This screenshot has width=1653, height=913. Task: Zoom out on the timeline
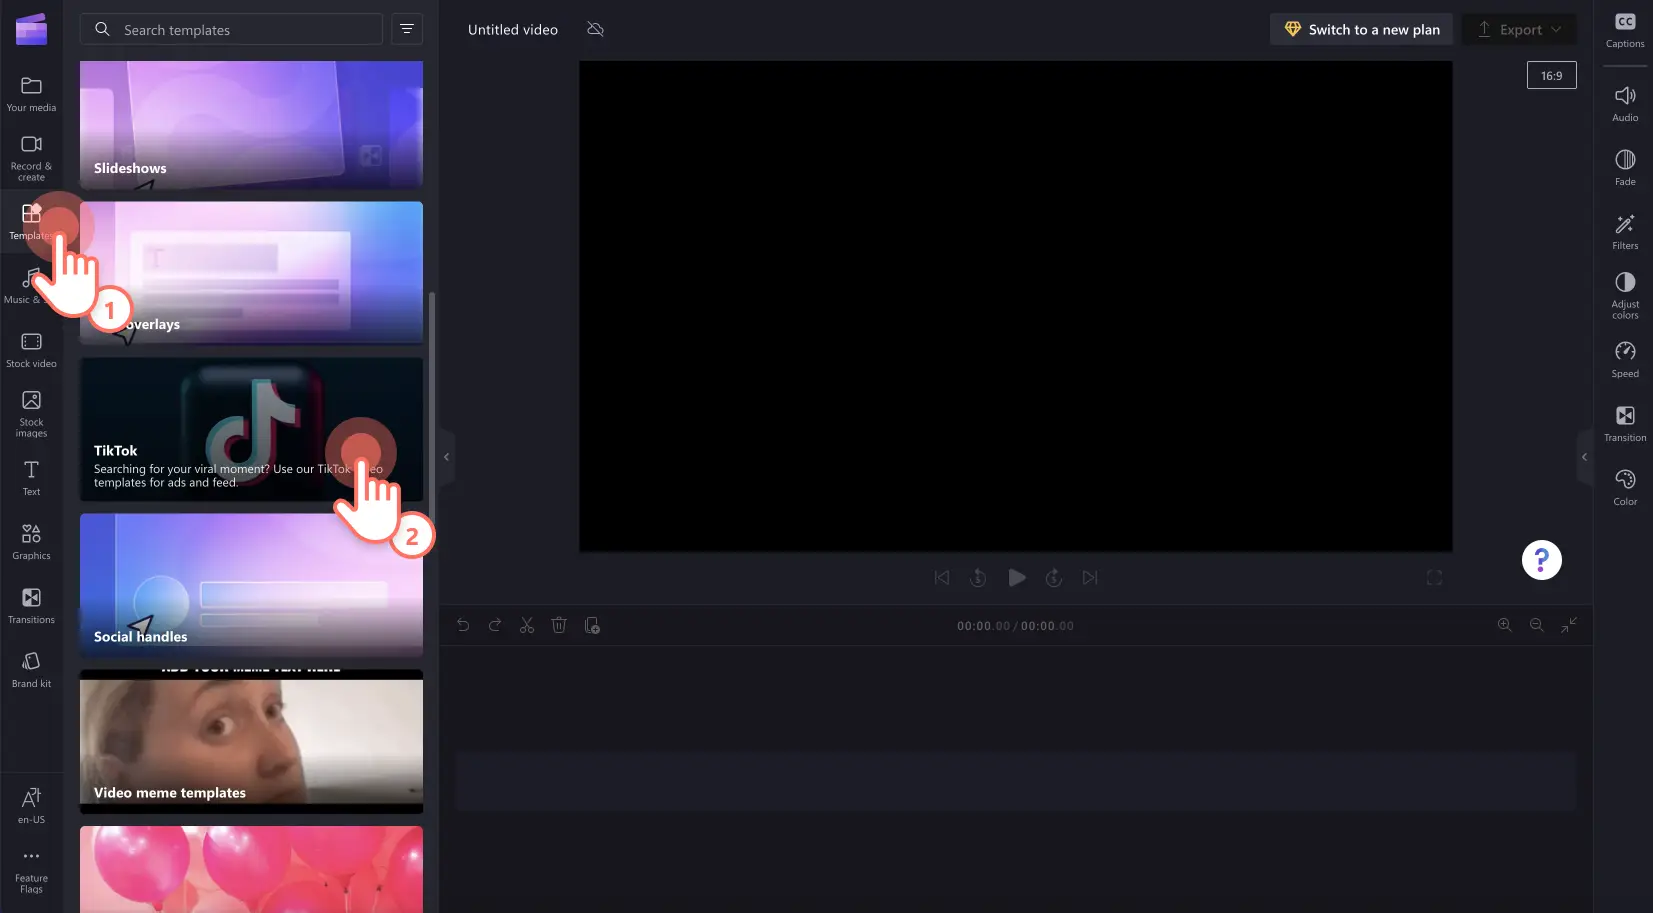point(1536,624)
